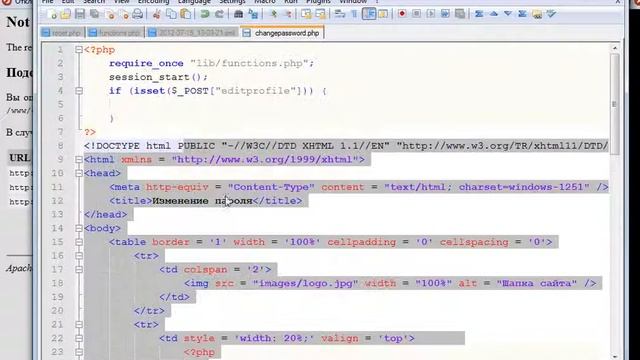Click the require_once line of code

(x=211, y=63)
